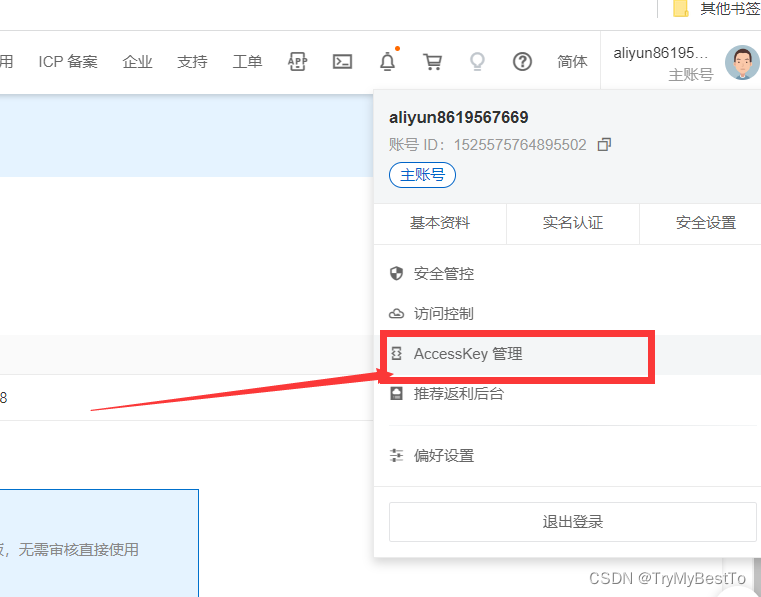Open 工单 menu in top navigation
Screen dimensions: 761x597
[x=247, y=62]
